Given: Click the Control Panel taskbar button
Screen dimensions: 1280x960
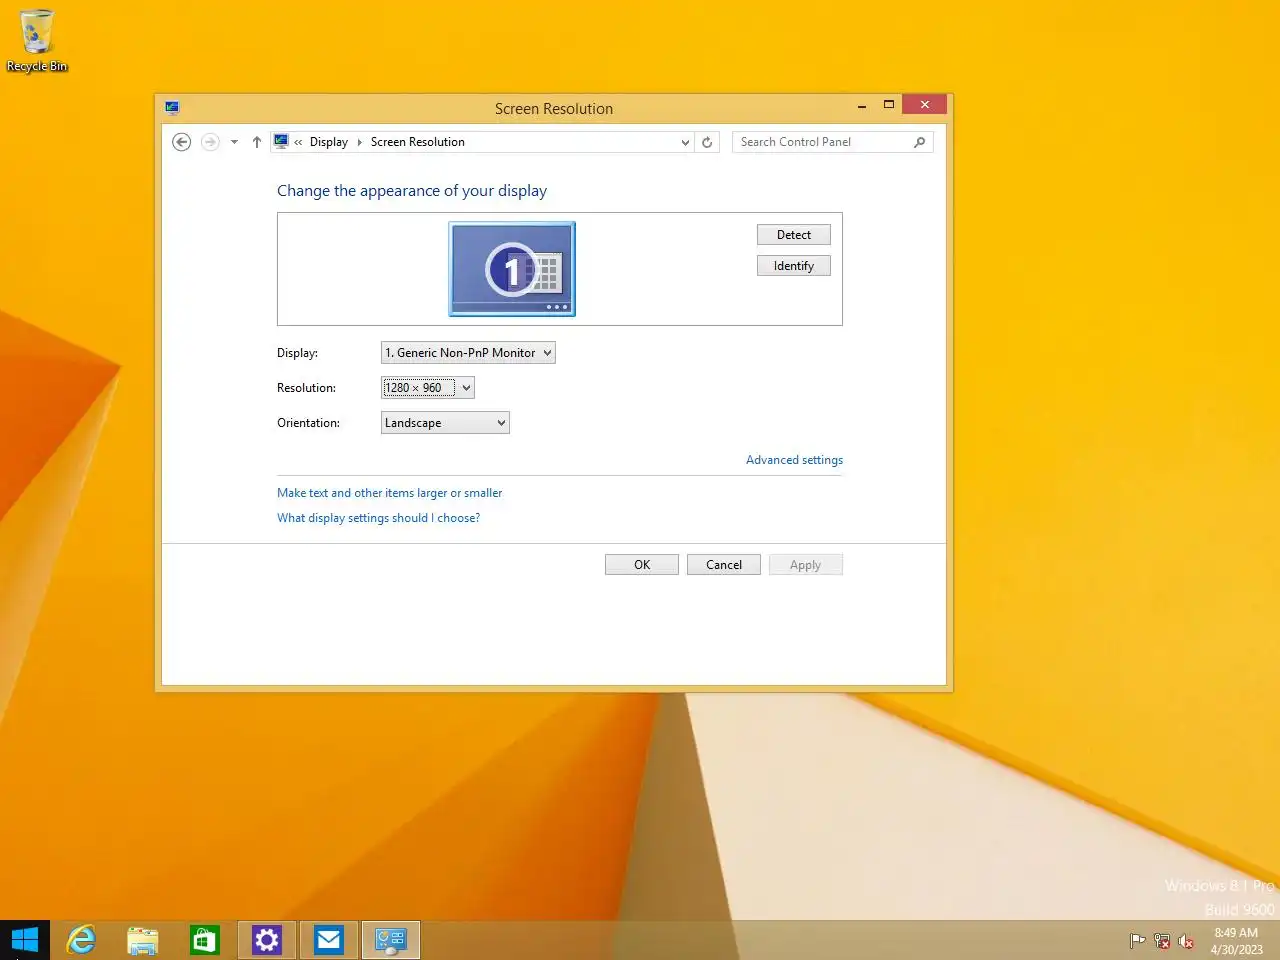Looking at the screenshot, I should click(x=391, y=940).
